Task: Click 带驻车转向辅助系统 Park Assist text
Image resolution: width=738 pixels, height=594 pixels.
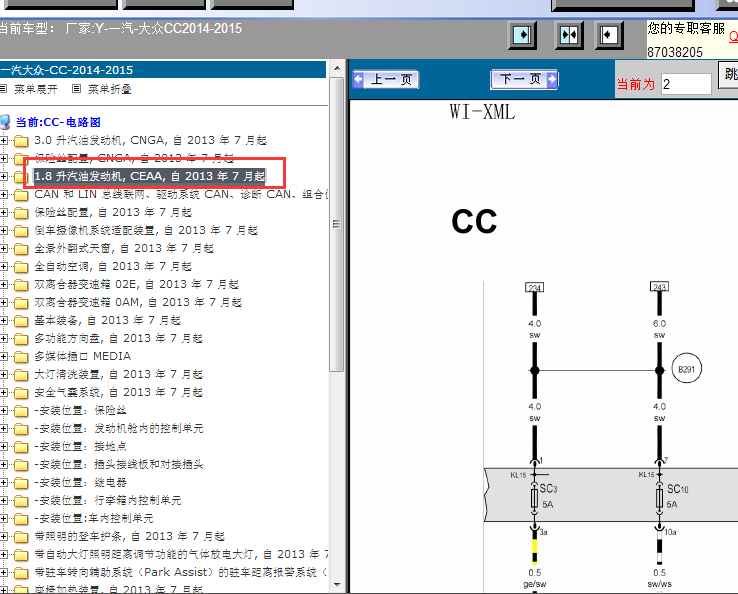Action: click(x=181, y=572)
